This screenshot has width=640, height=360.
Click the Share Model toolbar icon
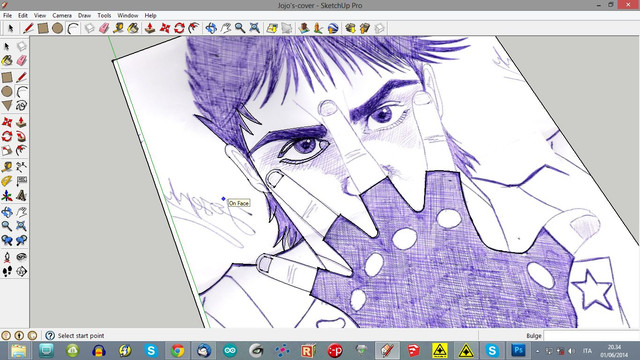364,28
